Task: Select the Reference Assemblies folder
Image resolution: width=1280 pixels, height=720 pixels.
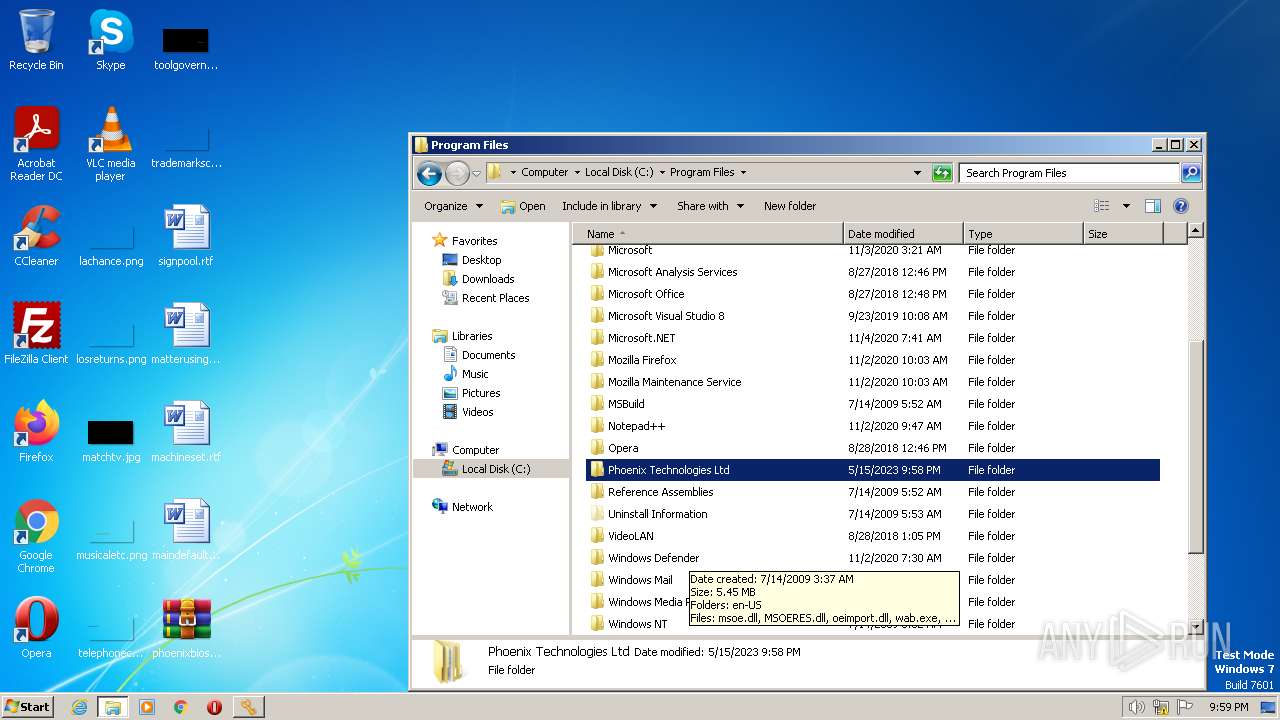Action: click(x=660, y=492)
